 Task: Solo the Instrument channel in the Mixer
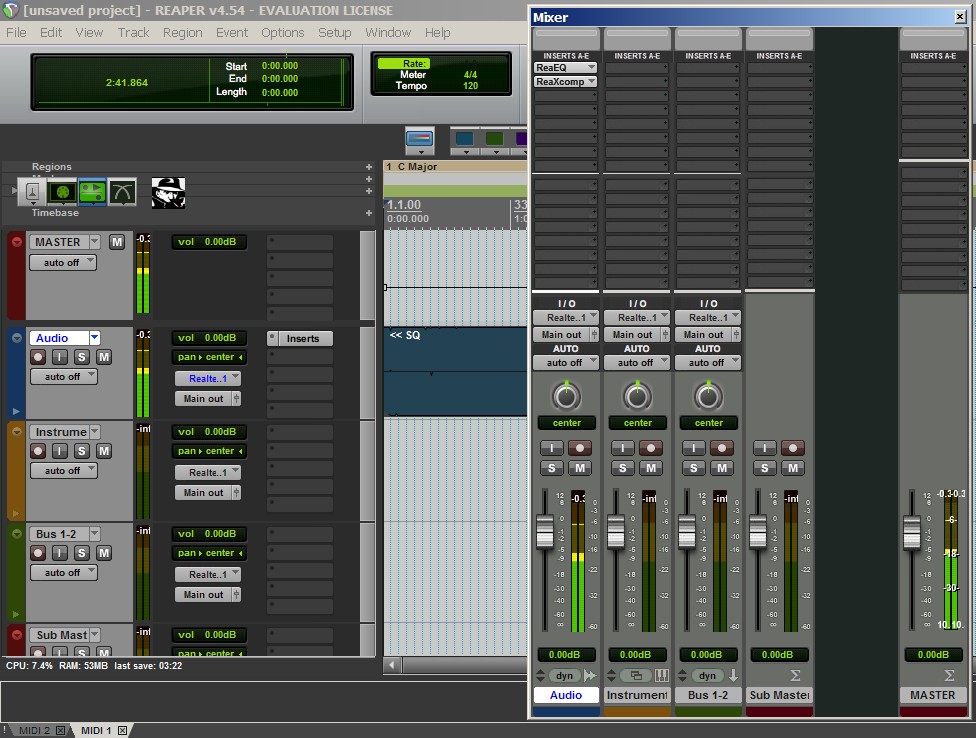point(623,468)
